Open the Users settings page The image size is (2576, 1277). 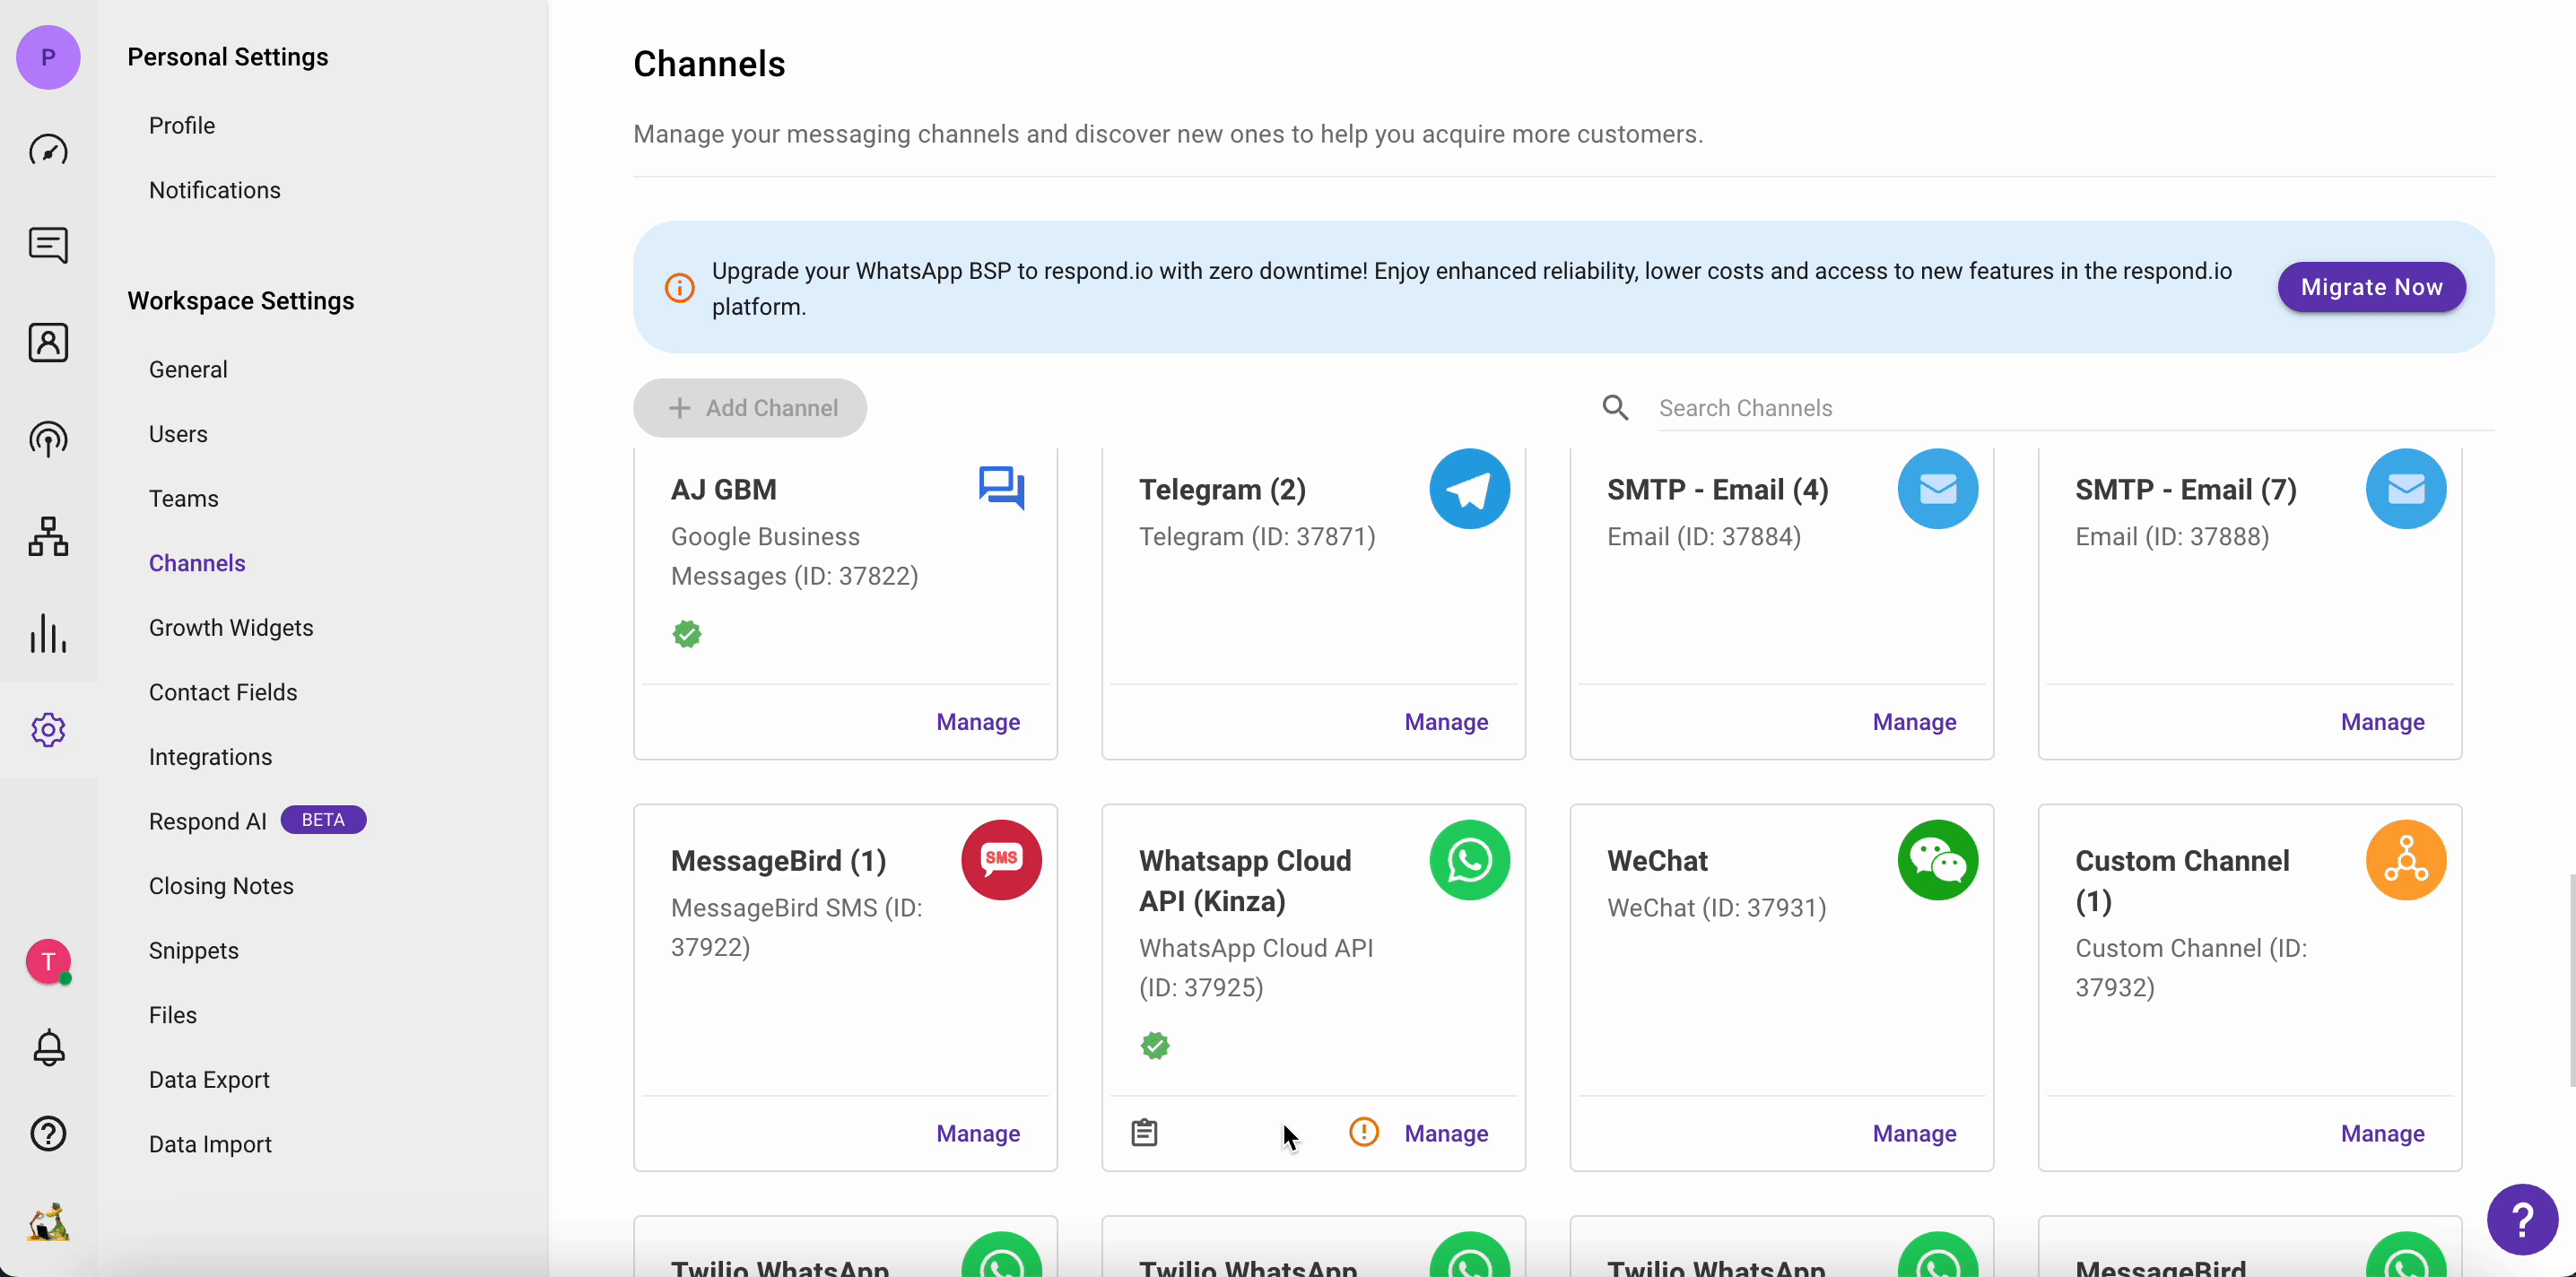(x=178, y=434)
